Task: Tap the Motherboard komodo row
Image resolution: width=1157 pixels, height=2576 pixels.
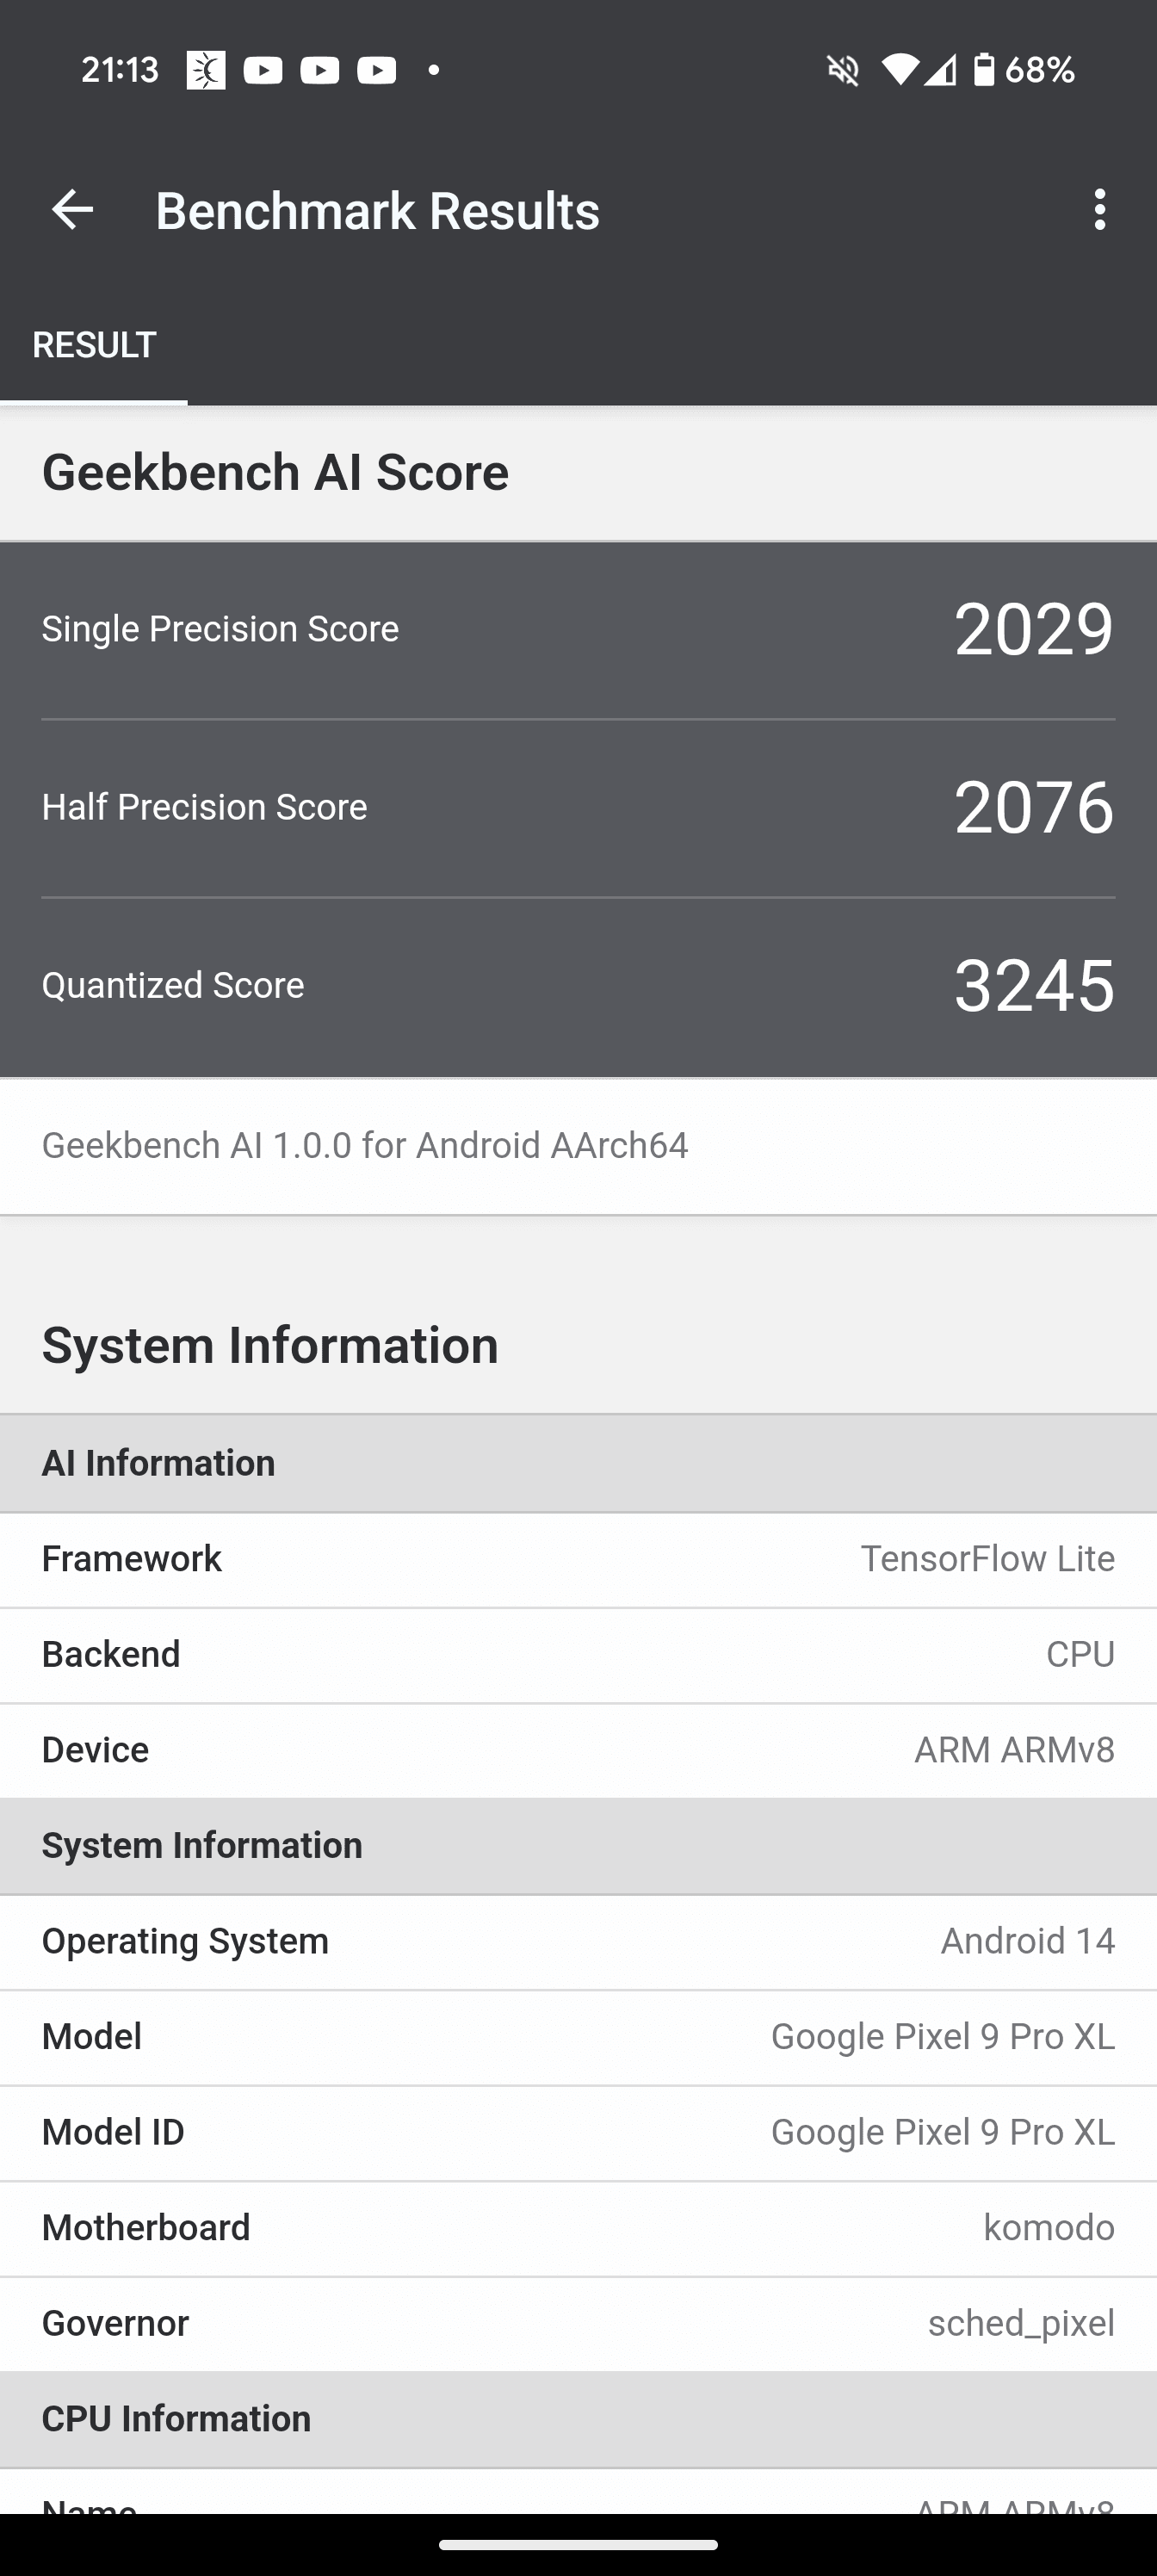Action: [578, 2228]
